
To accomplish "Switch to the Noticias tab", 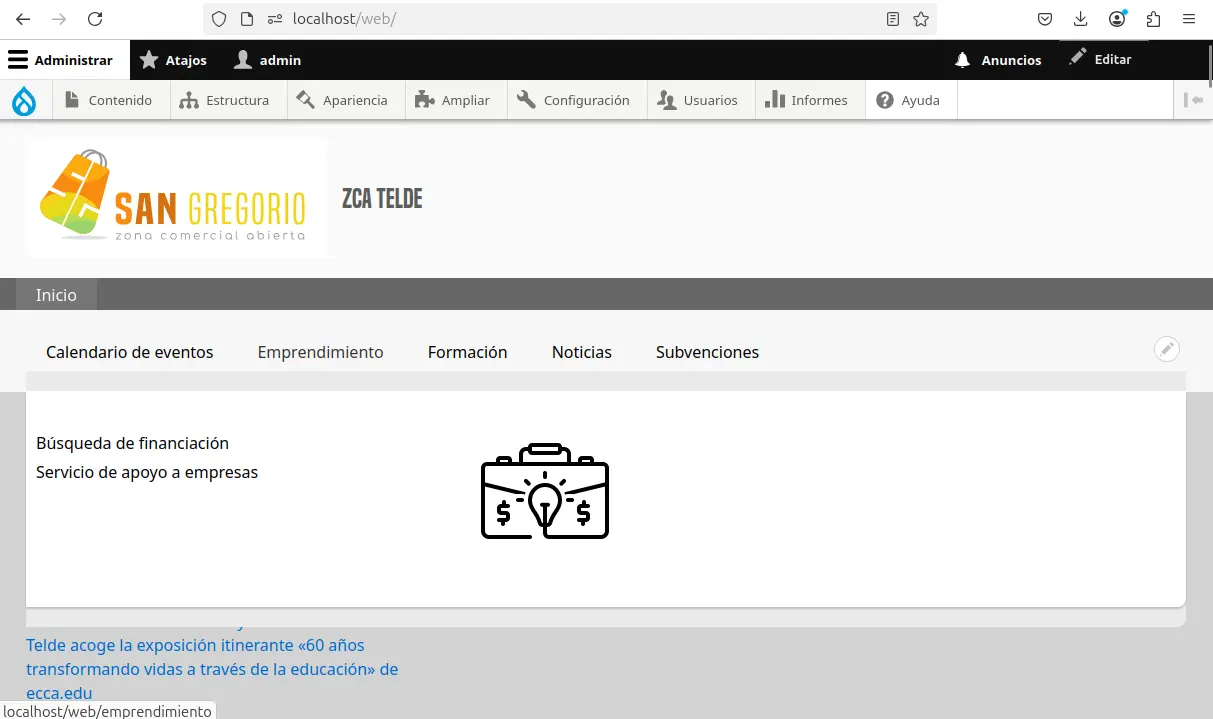I will (581, 352).
